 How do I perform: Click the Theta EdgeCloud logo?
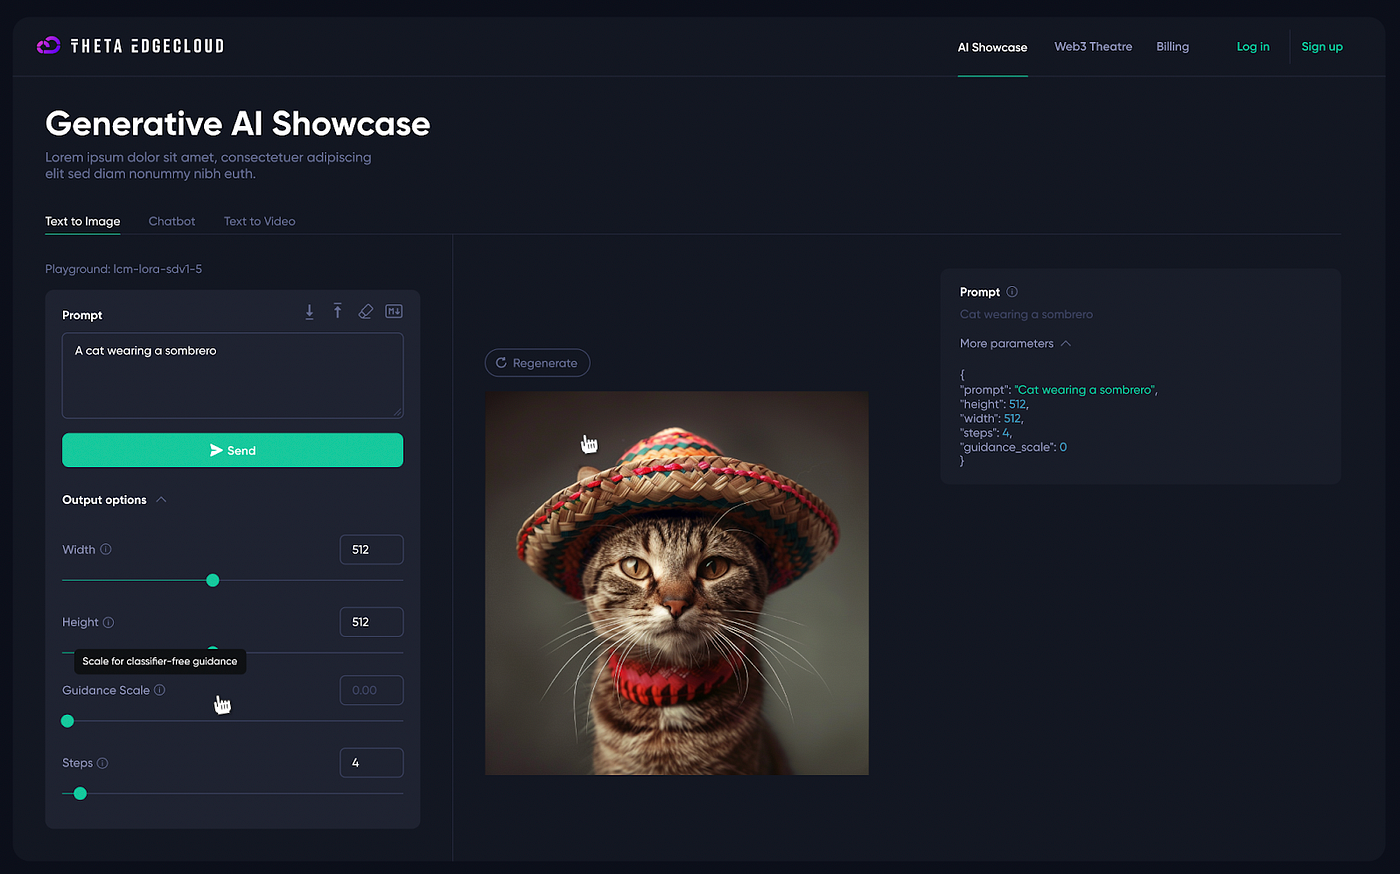pyautogui.click(x=130, y=46)
